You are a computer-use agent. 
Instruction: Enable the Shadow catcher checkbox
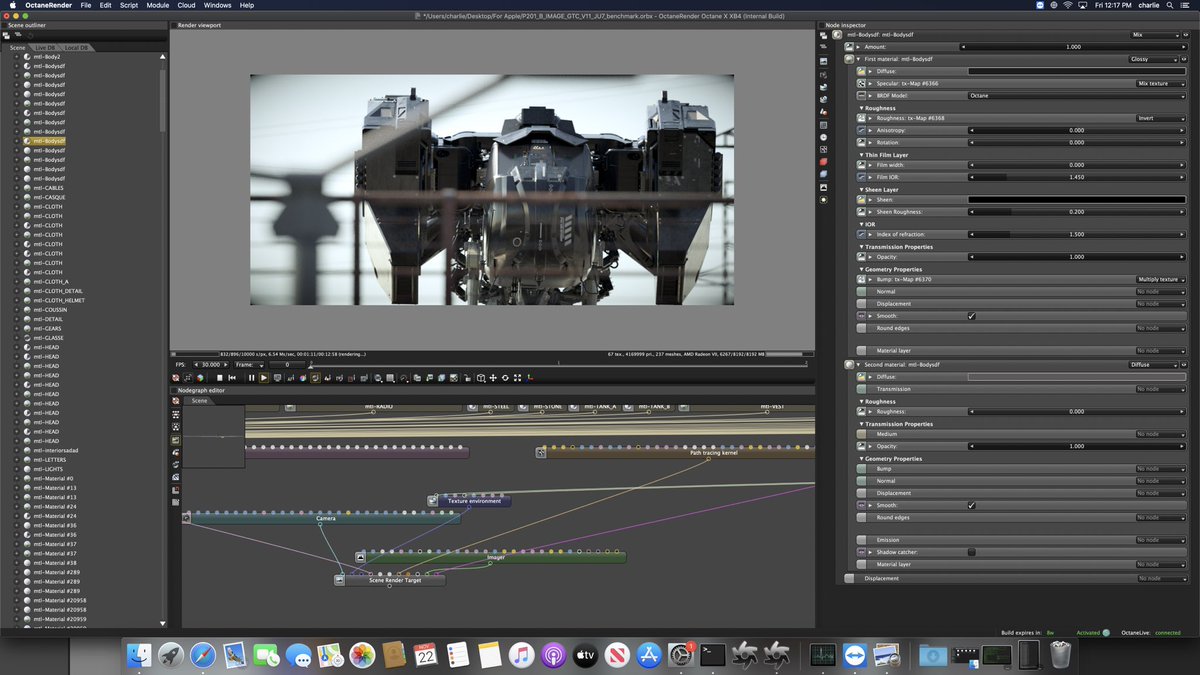click(971, 552)
